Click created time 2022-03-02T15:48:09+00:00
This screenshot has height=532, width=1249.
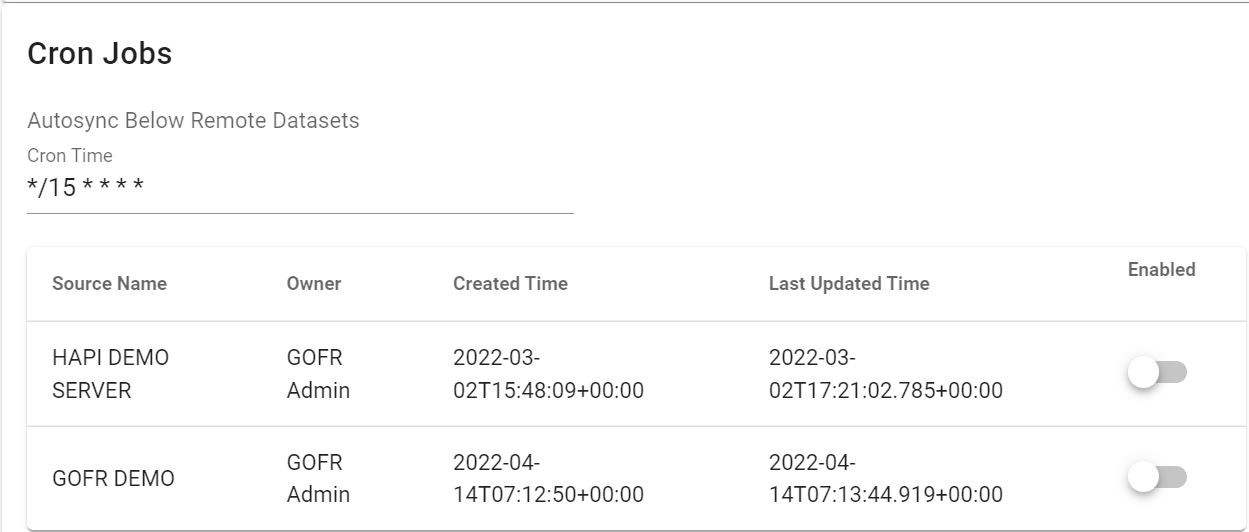tap(548, 374)
